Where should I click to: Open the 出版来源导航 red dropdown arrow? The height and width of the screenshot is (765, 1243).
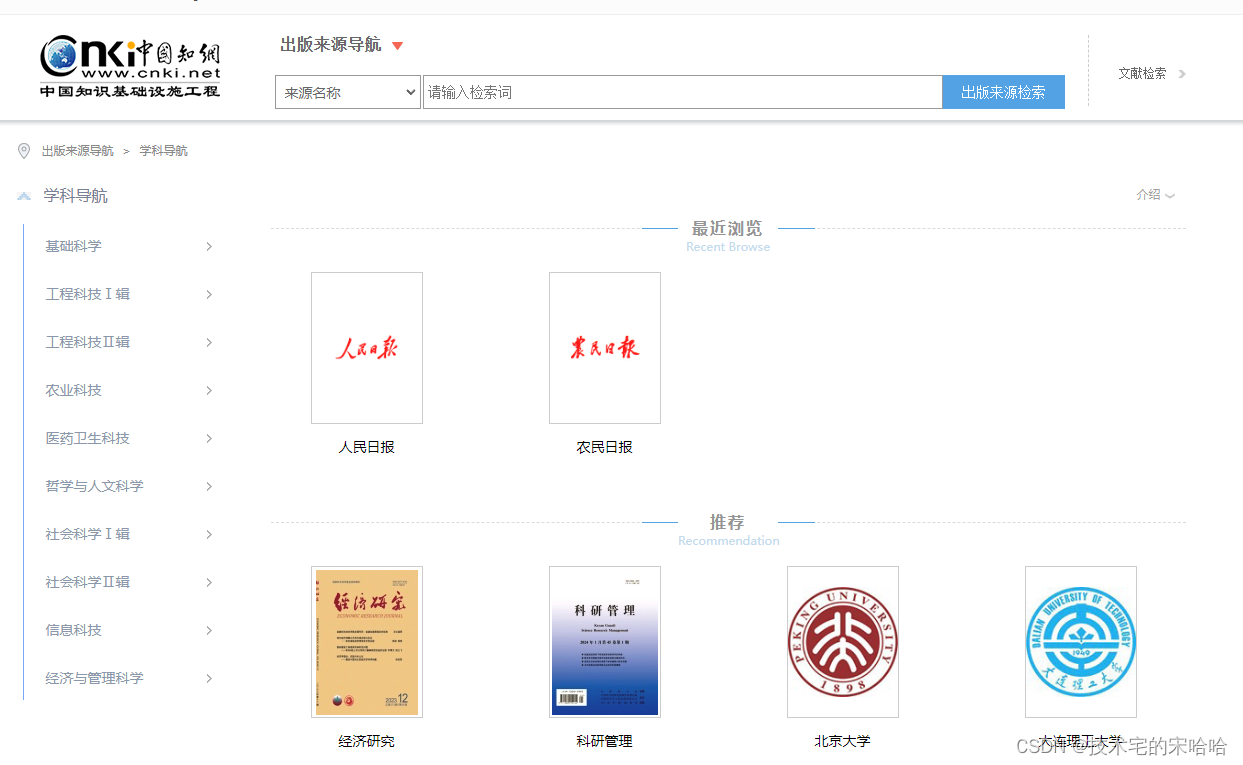click(x=397, y=46)
